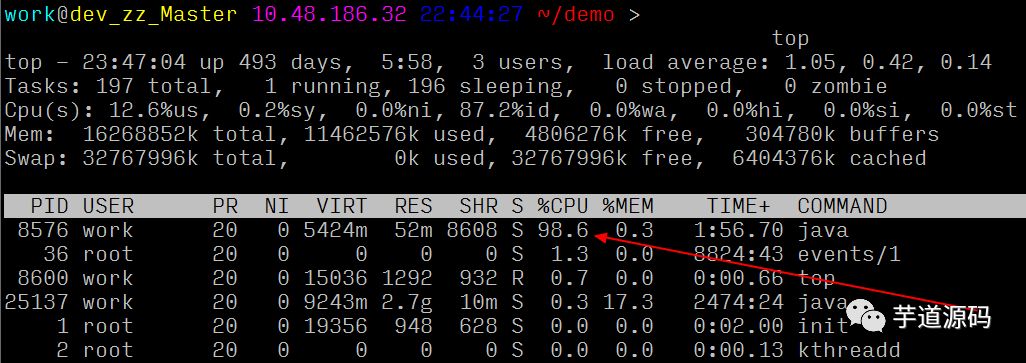Click the 8608 SHR value
The height and width of the screenshot is (363, 1026).
click(x=472, y=230)
